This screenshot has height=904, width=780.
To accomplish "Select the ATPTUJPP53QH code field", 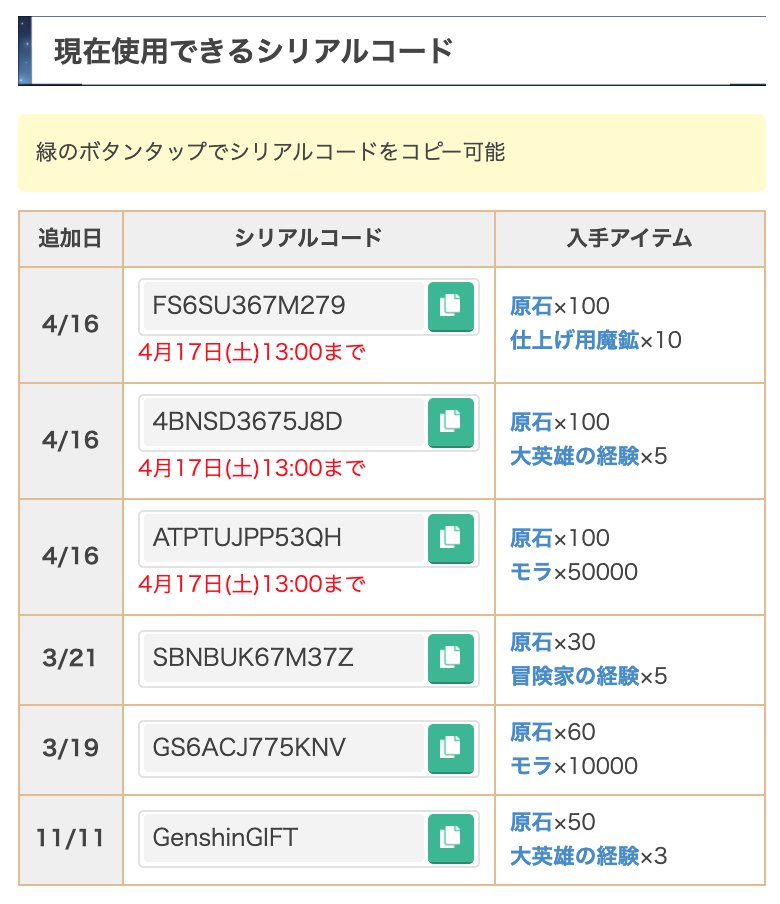I will pos(284,538).
